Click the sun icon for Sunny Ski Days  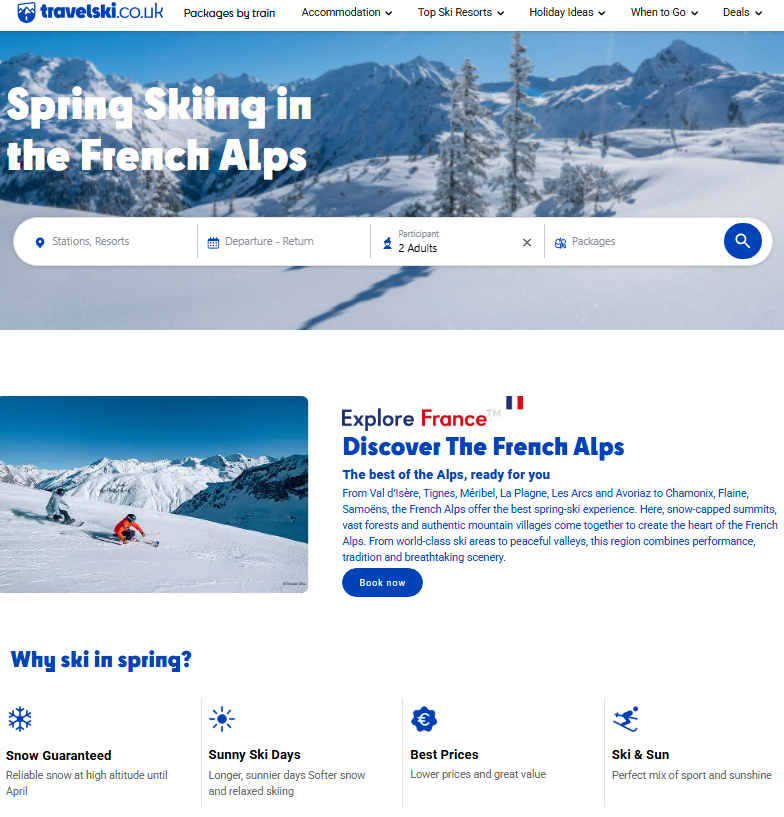[x=222, y=718]
